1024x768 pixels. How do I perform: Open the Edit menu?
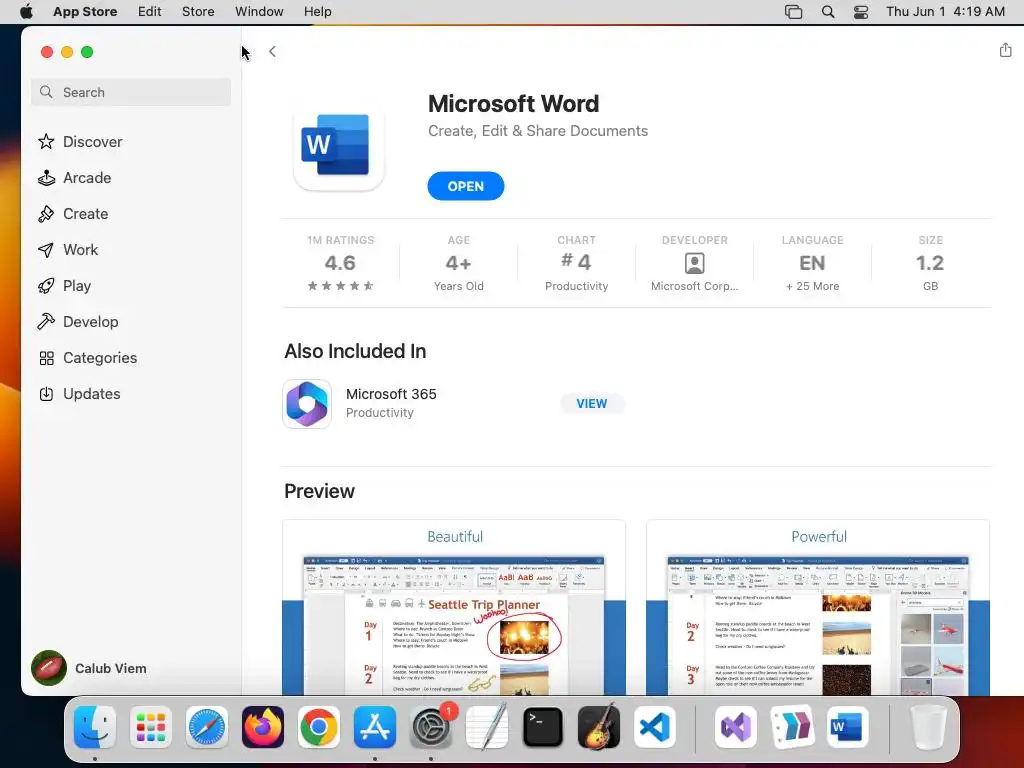150,12
